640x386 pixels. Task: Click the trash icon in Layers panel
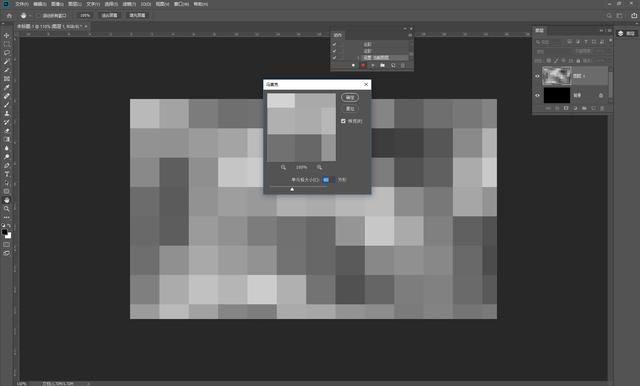[x=603, y=108]
